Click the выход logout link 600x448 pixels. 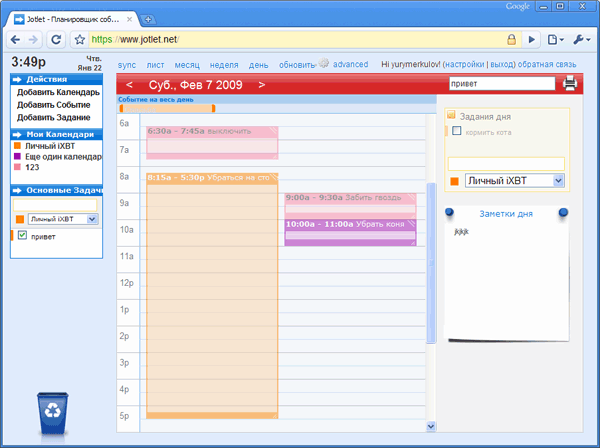coord(502,64)
